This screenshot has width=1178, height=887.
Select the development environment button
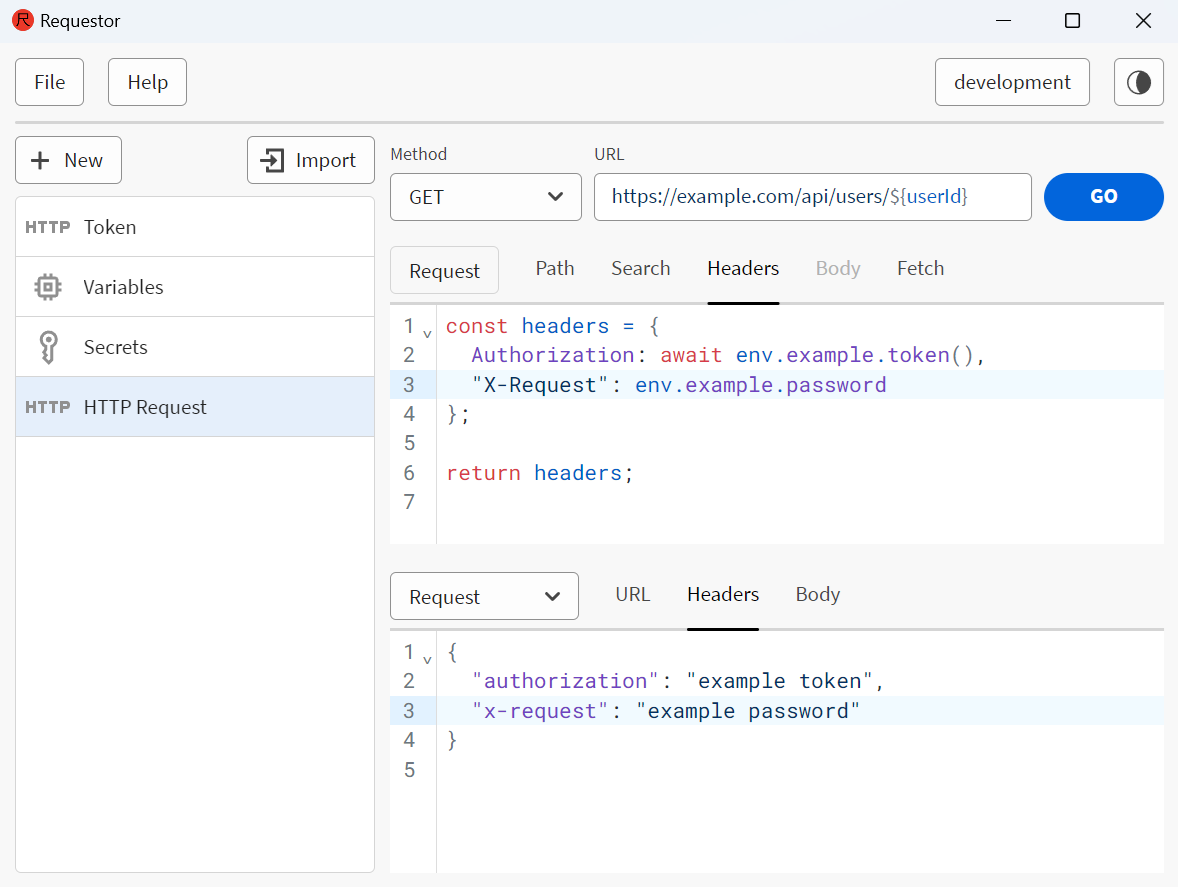(x=1012, y=82)
